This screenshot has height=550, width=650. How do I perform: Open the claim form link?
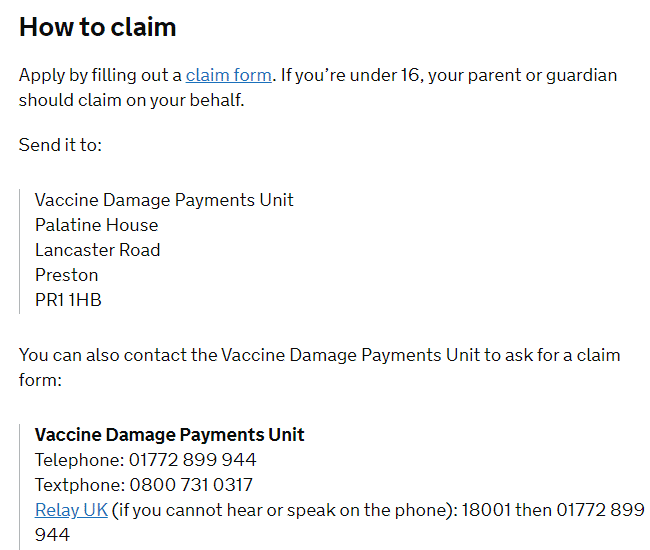228,75
